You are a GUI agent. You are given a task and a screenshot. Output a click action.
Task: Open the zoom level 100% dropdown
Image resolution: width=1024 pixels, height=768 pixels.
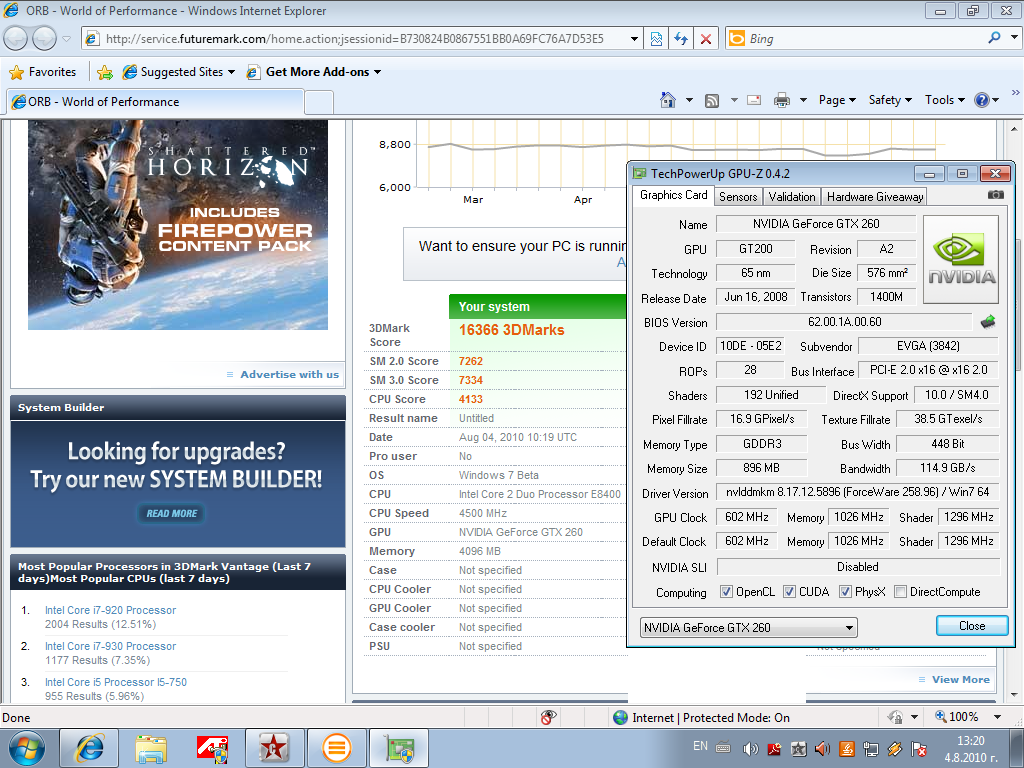click(x=997, y=717)
